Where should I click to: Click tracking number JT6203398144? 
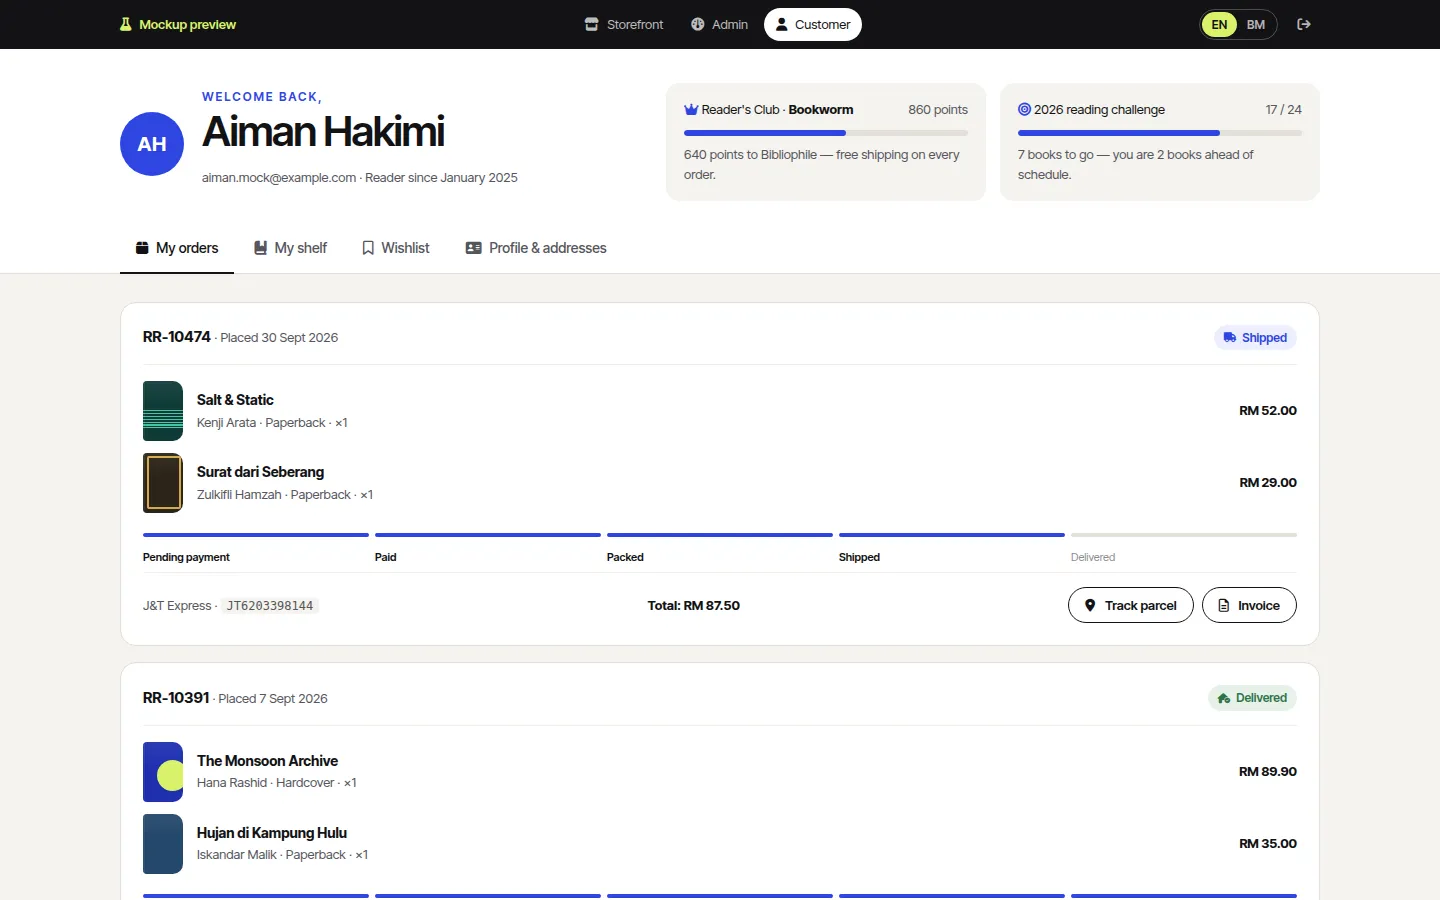tap(270, 606)
